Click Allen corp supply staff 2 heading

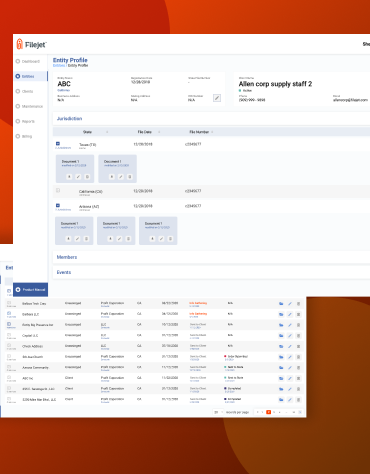tap(275, 84)
